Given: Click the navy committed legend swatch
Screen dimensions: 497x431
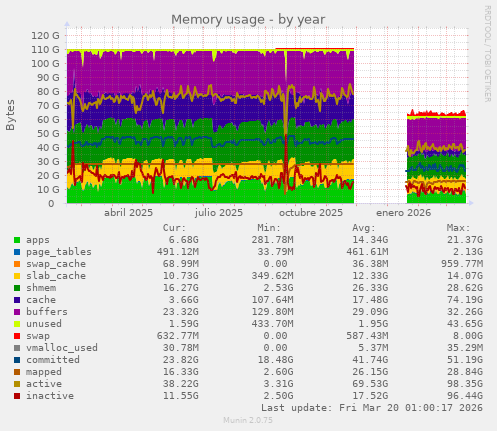Looking at the screenshot, I should [x=17, y=360].
